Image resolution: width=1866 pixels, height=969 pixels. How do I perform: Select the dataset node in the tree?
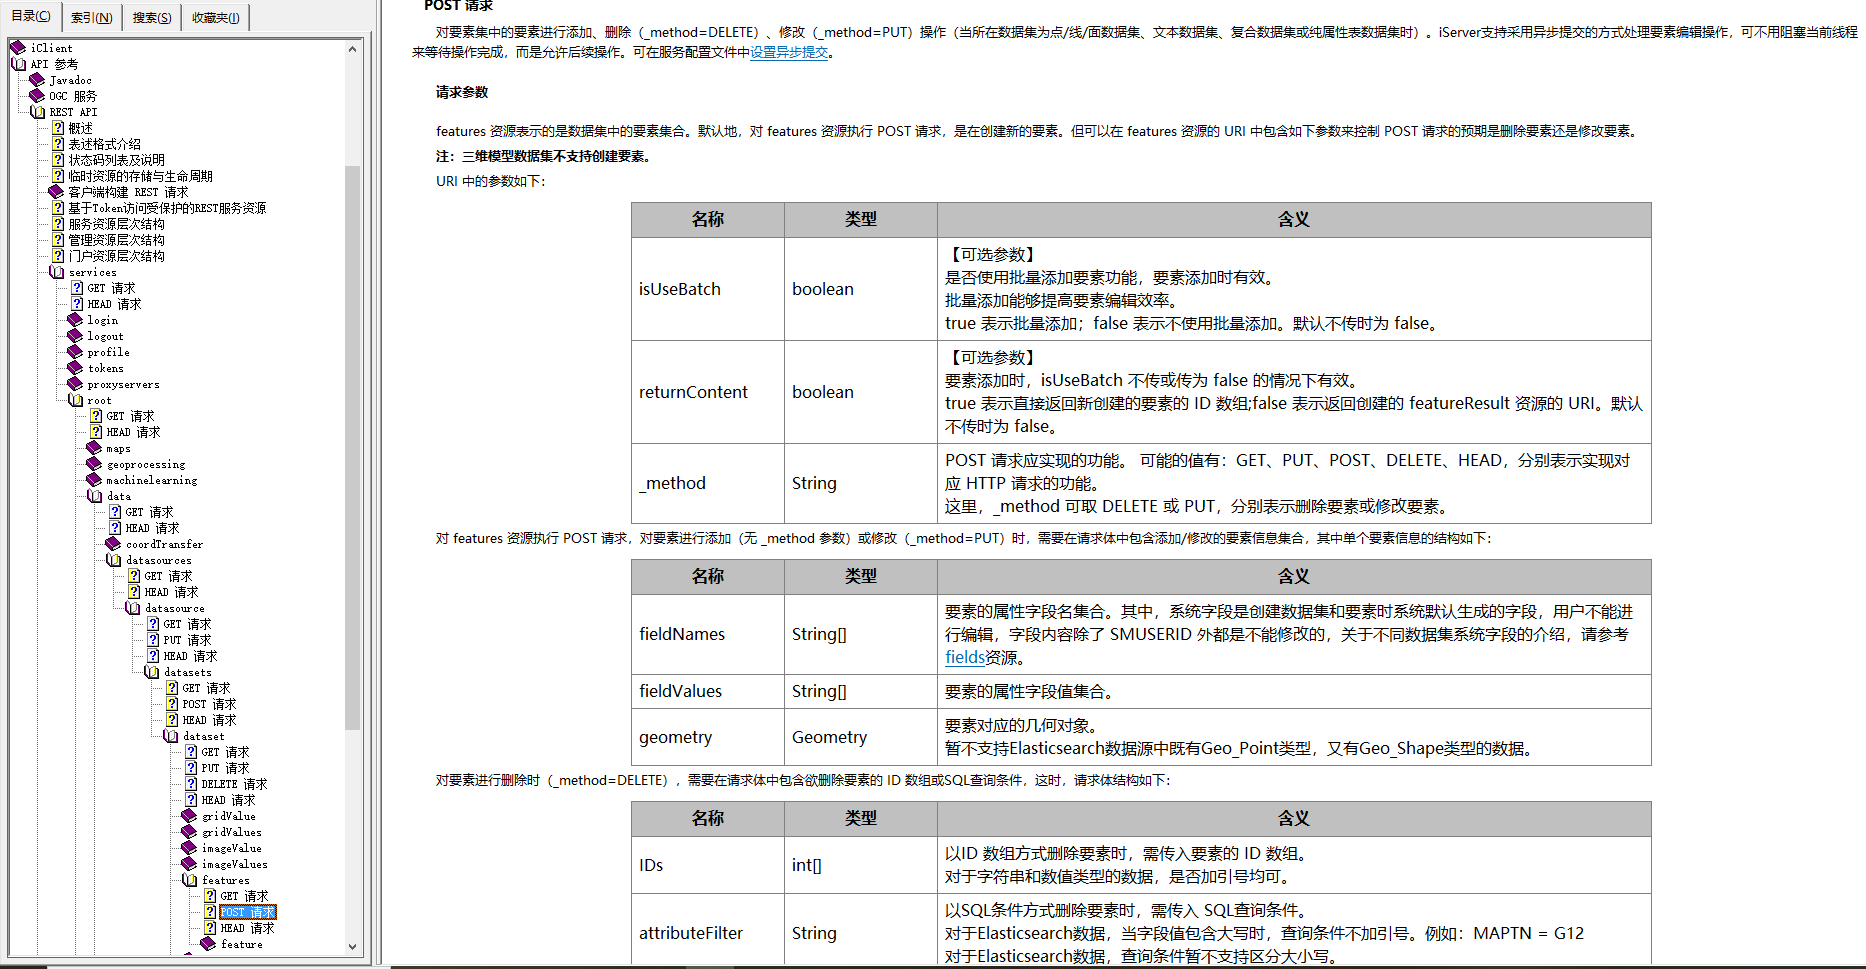click(203, 736)
